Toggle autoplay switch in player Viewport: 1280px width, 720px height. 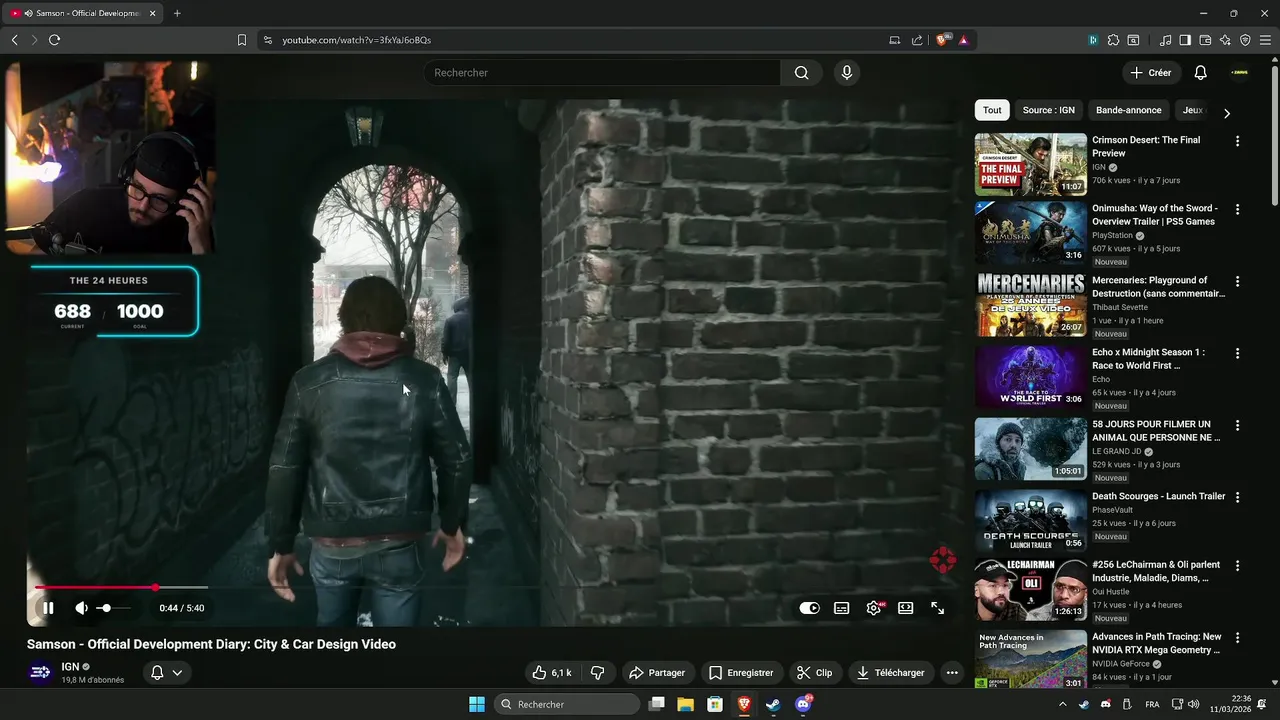coord(809,608)
